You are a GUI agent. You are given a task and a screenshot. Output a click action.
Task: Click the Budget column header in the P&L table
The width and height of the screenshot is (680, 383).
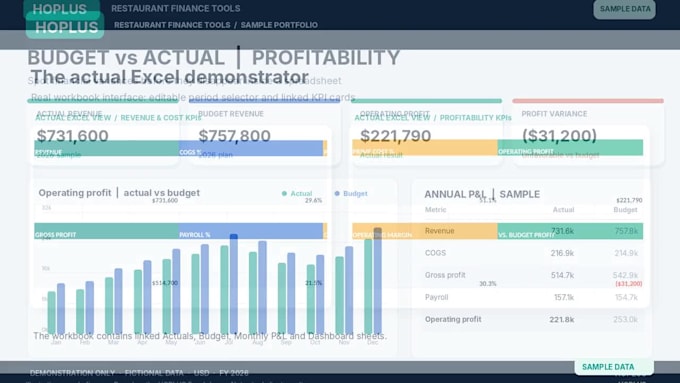(x=625, y=210)
